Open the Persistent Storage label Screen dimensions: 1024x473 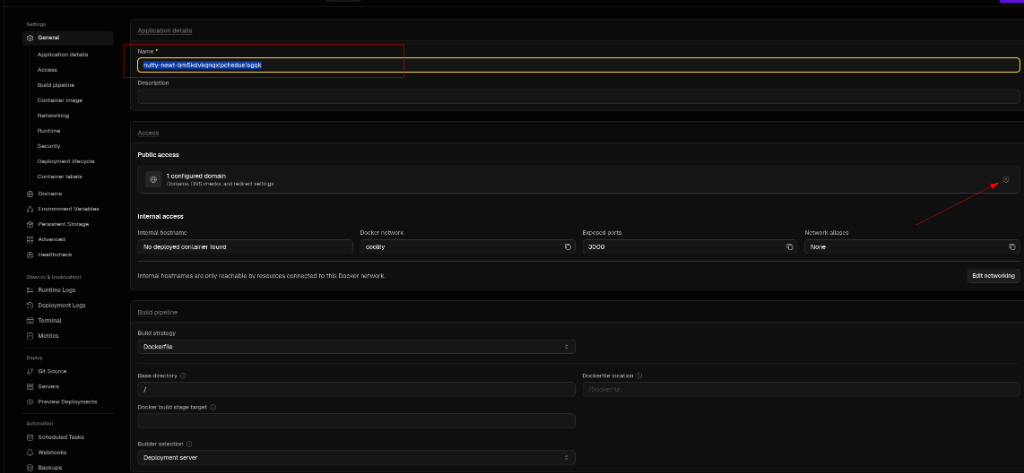63,224
